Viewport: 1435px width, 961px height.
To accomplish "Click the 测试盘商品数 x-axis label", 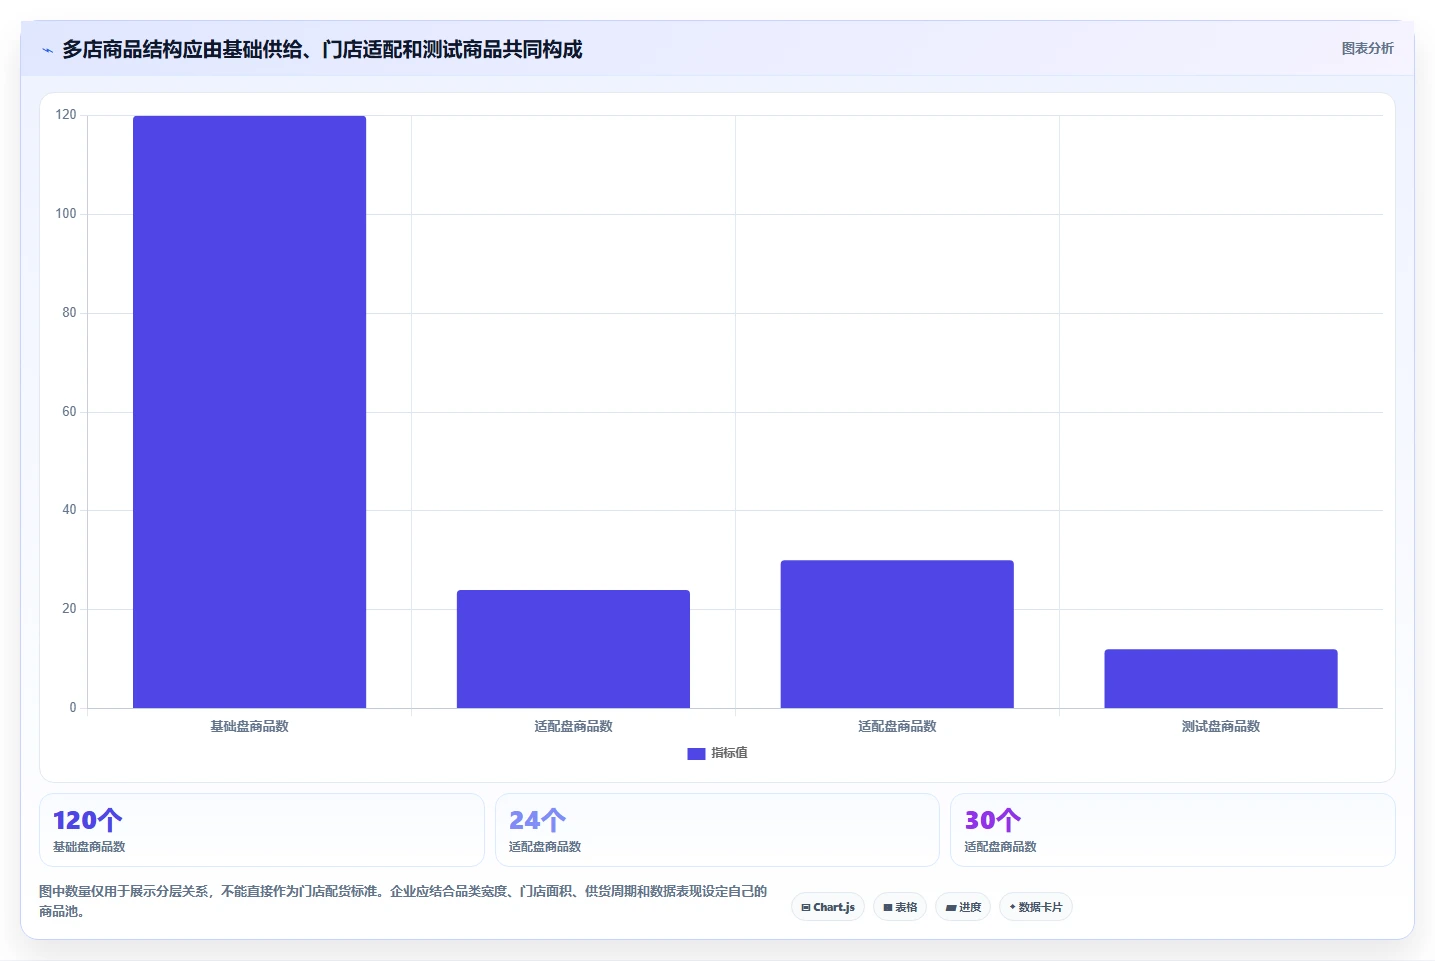I will [x=1221, y=726].
